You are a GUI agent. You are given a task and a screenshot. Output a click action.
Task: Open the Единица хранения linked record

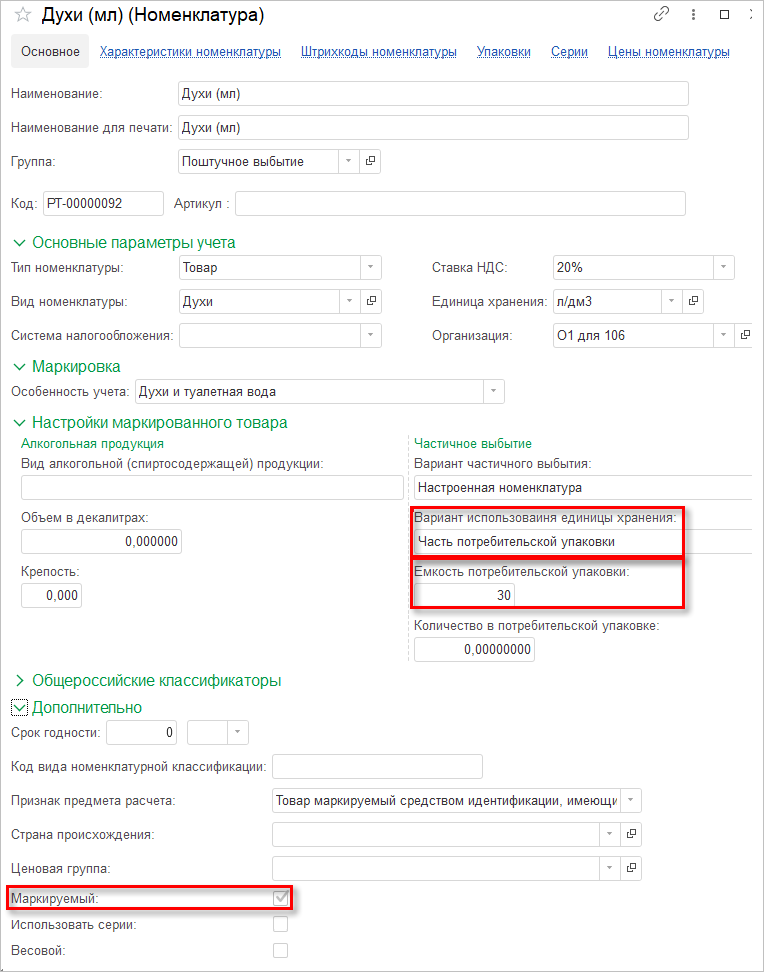click(692, 300)
